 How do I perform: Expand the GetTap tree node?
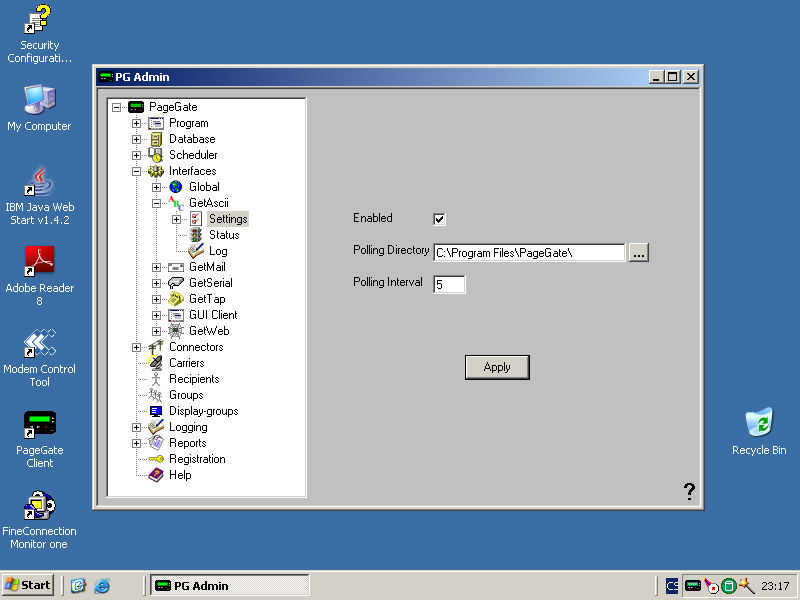tap(156, 299)
